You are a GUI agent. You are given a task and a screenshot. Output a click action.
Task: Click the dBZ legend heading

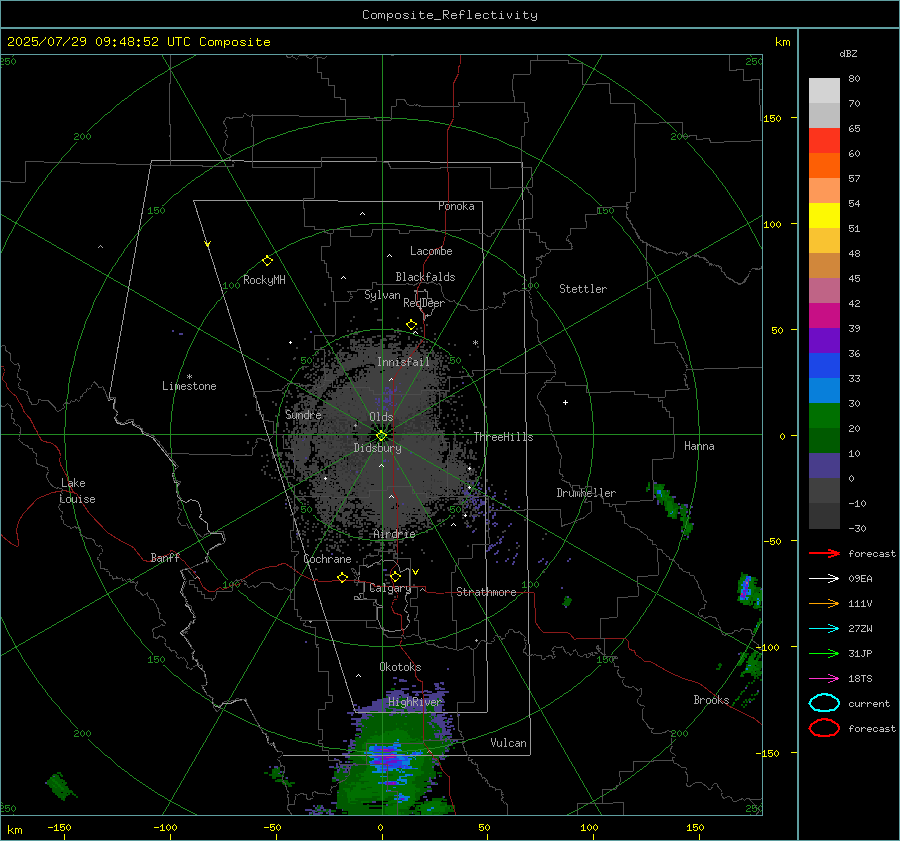848,53
